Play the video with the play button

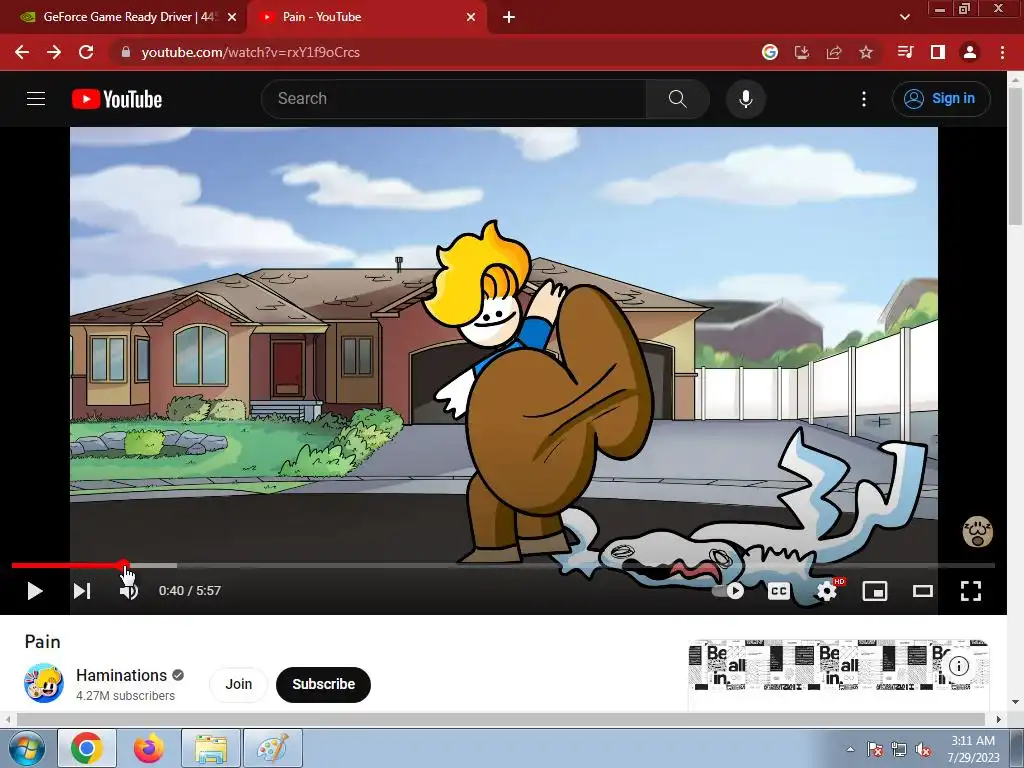tap(35, 591)
